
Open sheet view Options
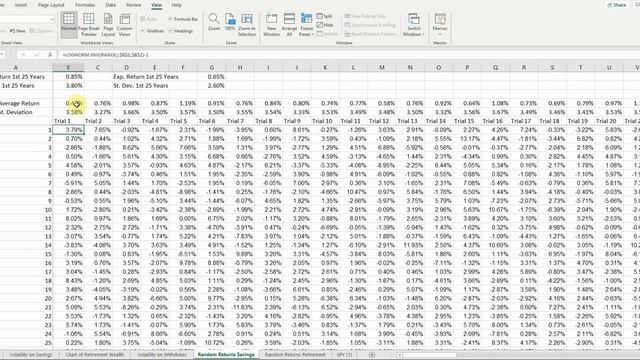41,31
